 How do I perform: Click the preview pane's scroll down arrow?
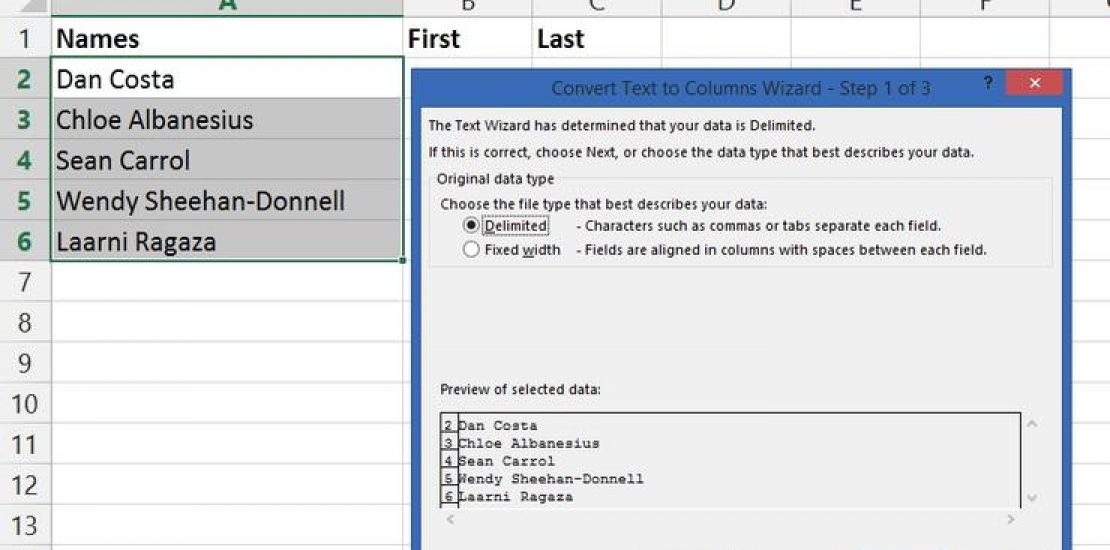(1032, 498)
